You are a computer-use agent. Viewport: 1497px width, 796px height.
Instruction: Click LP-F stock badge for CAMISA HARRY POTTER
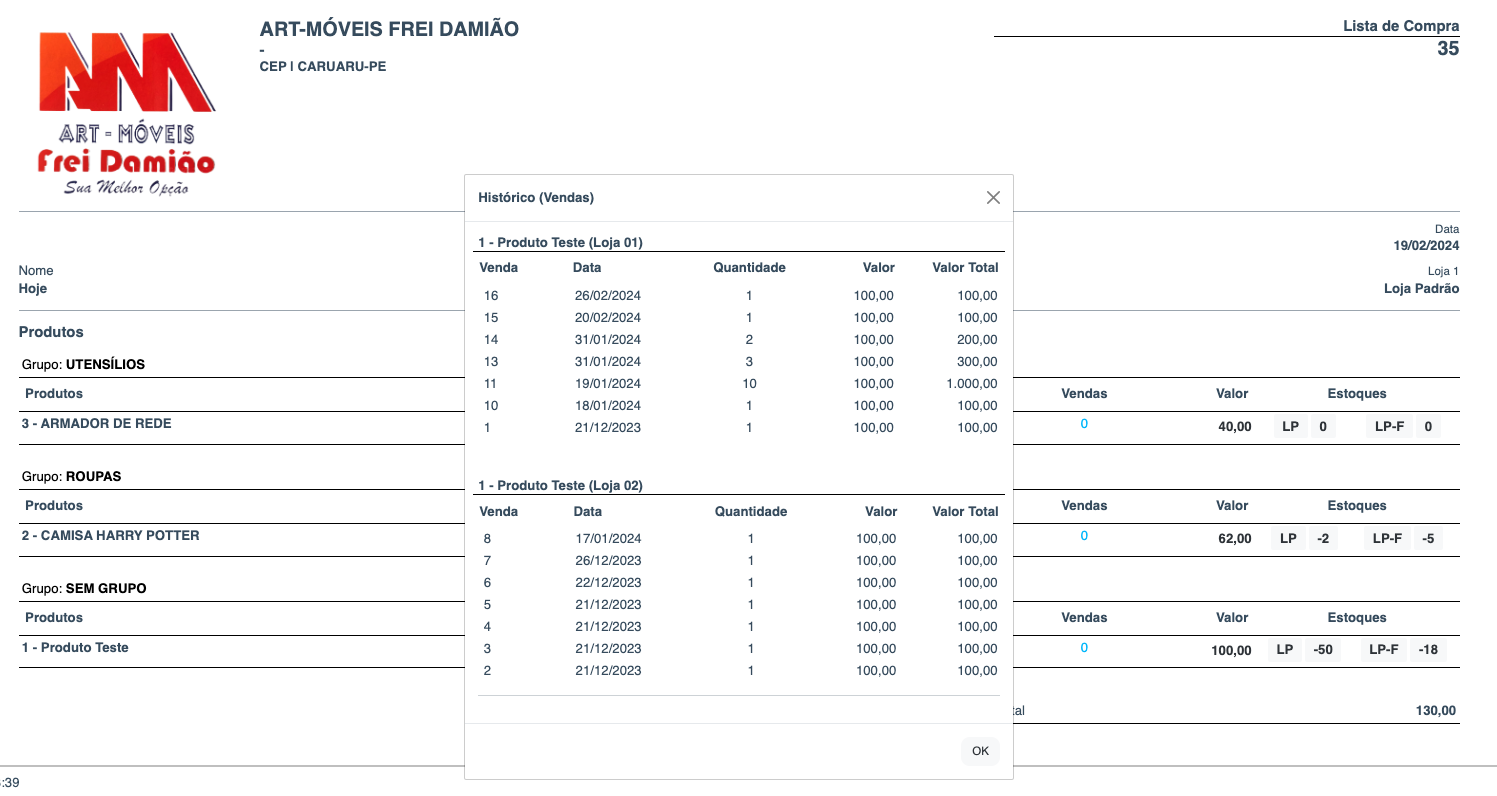pos(1388,539)
